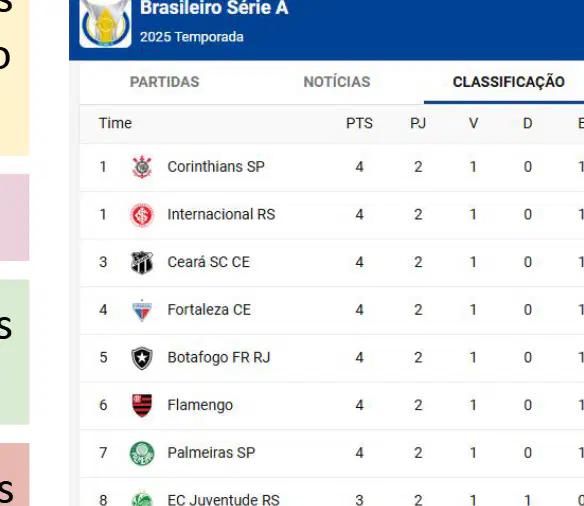
Task: Switch to the PARTIDAS tab
Action: [x=164, y=82]
